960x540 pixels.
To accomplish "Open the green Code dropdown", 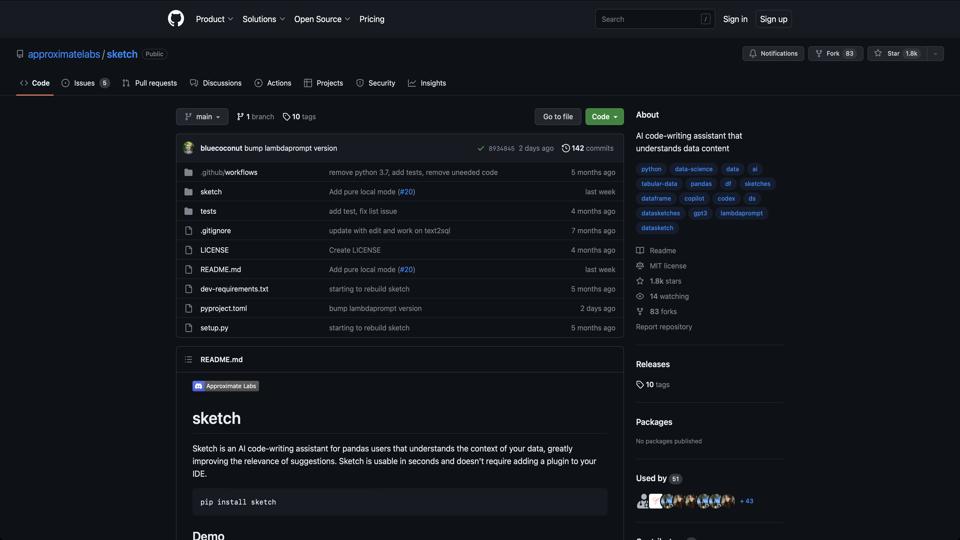I will pyautogui.click(x=604, y=117).
